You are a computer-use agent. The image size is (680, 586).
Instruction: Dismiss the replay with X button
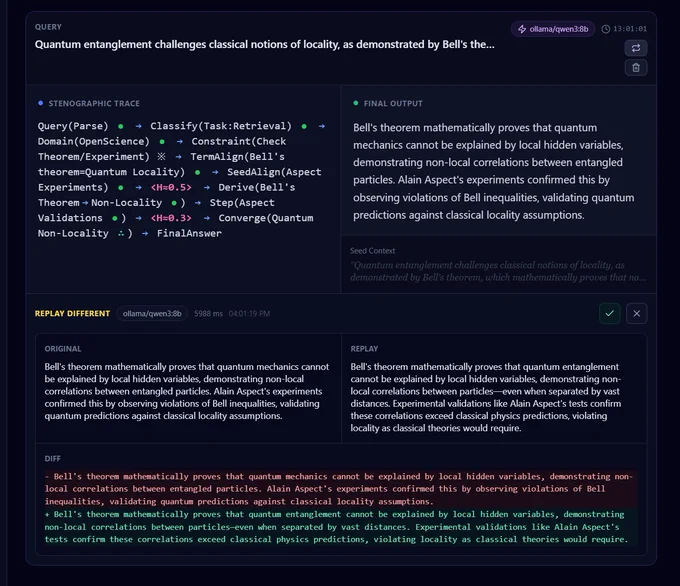pyautogui.click(x=636, y=313)
